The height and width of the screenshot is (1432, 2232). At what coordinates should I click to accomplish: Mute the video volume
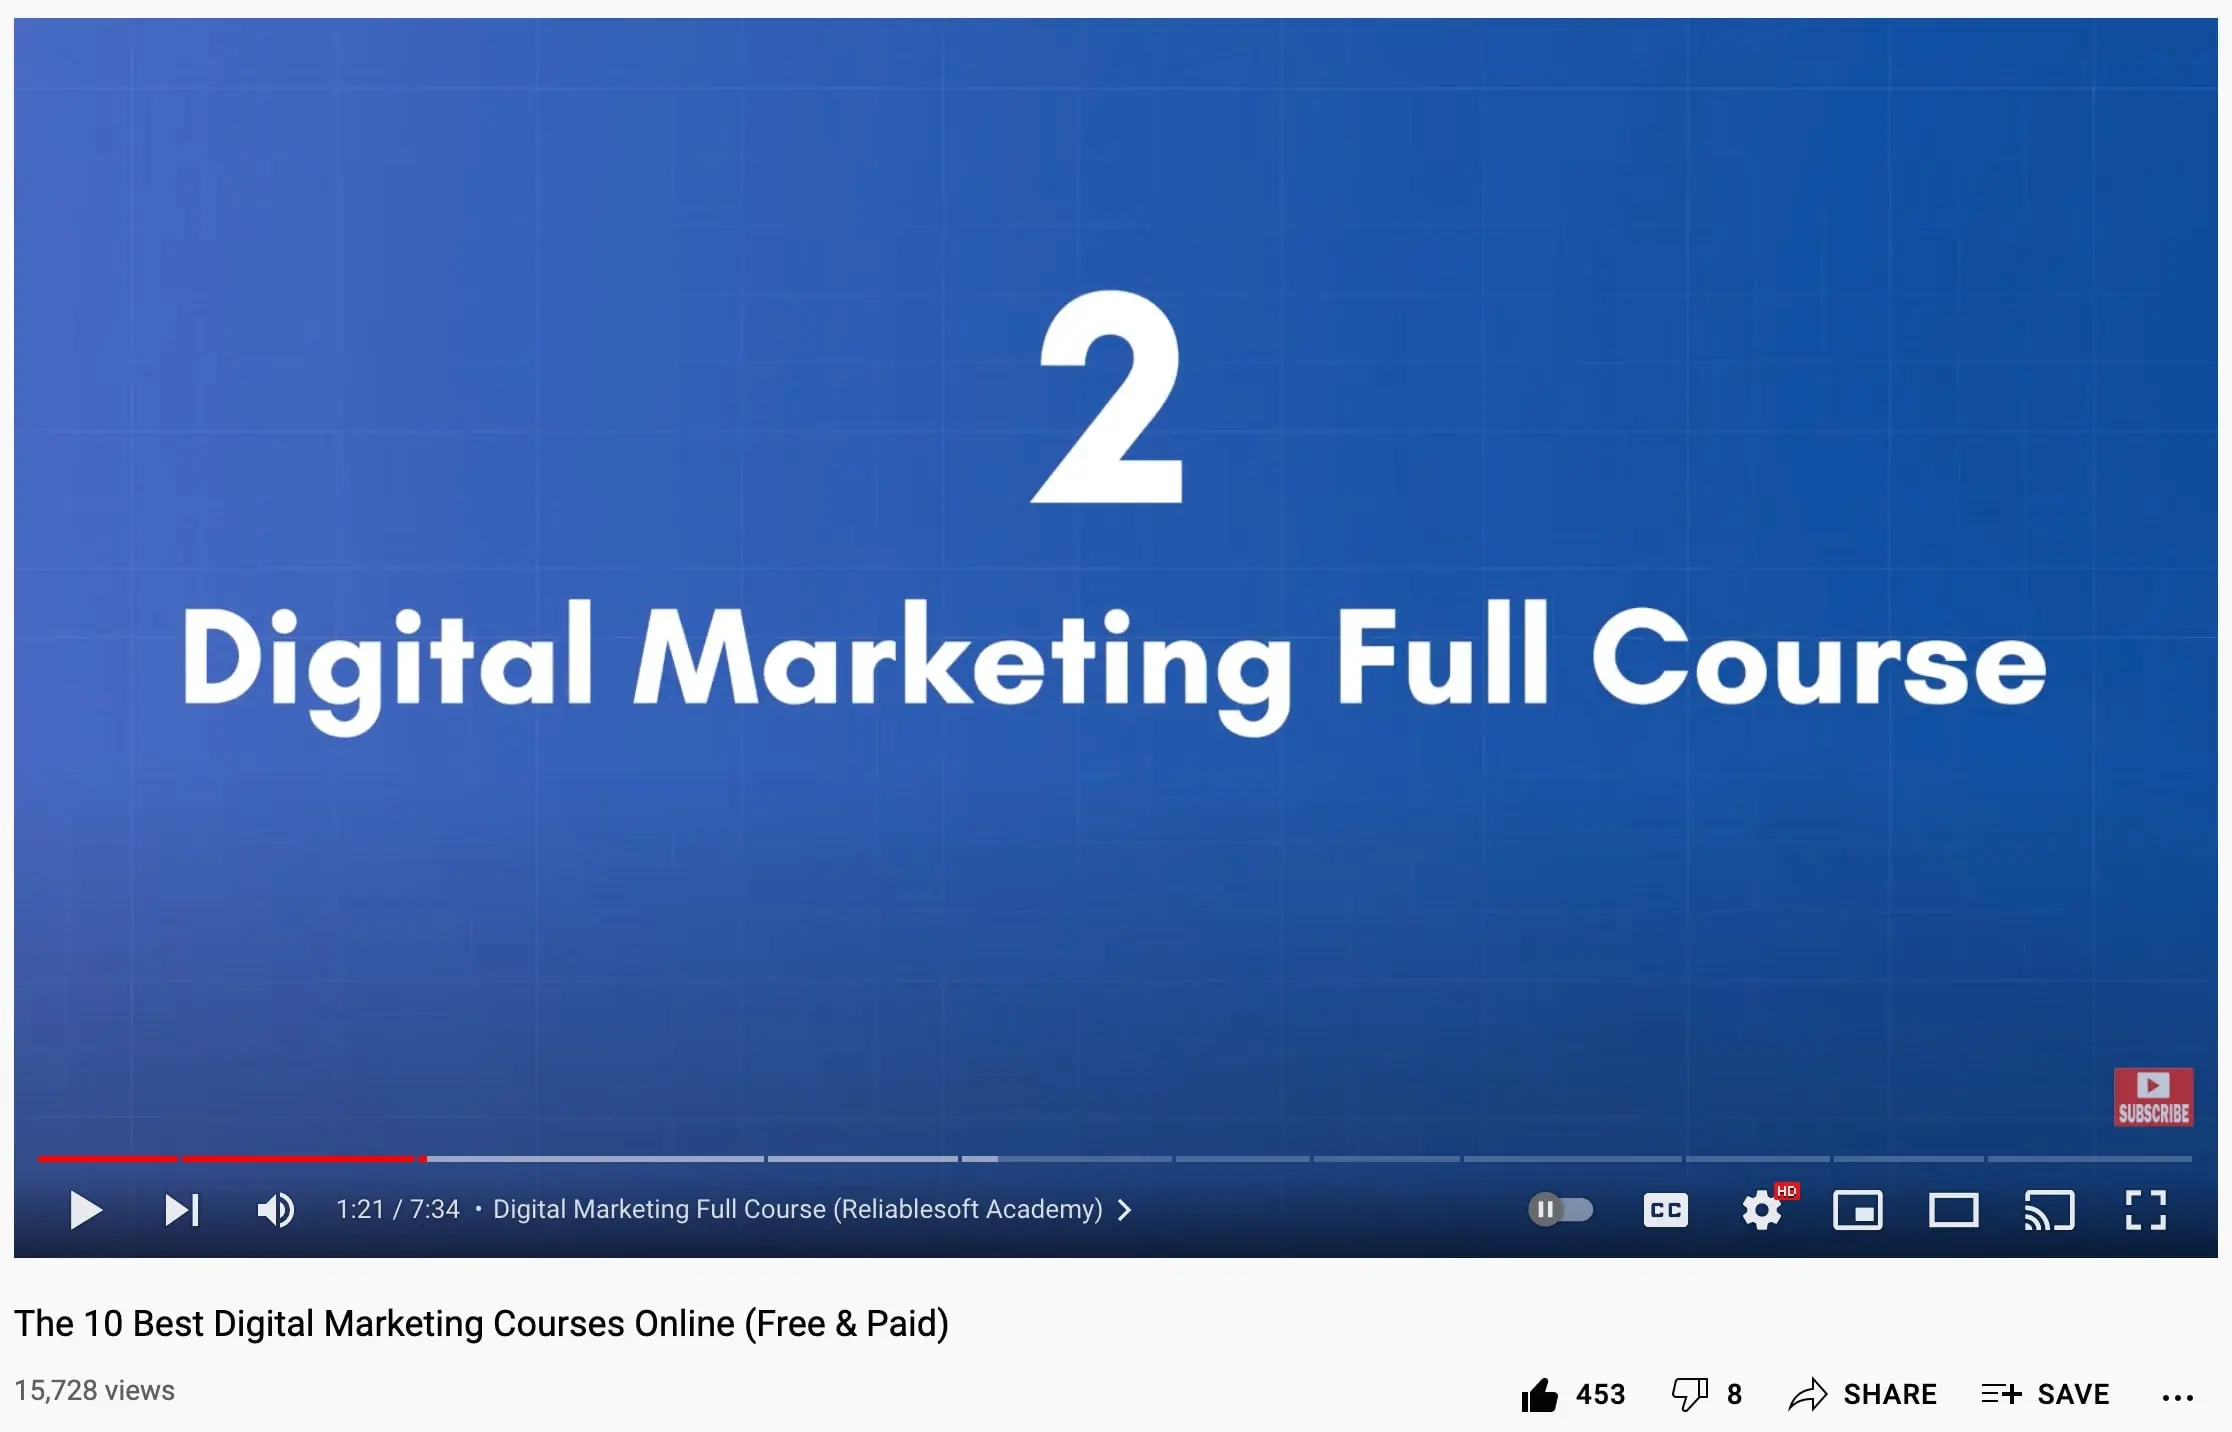pyautogui.click(x=275, y=1210)
